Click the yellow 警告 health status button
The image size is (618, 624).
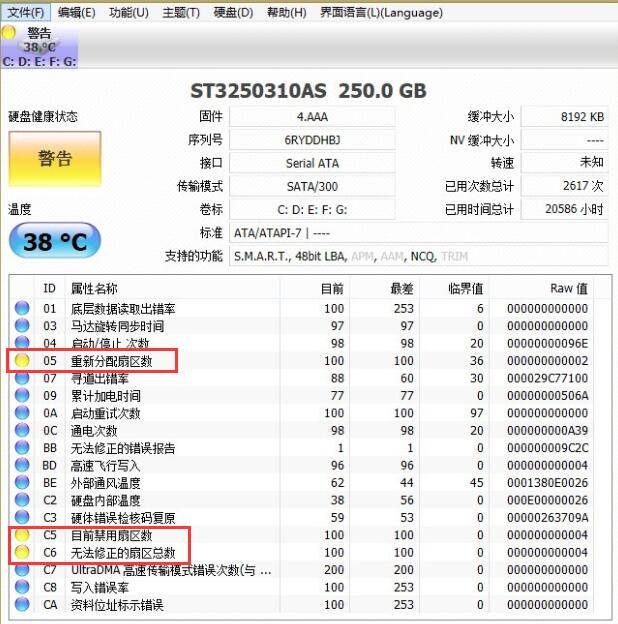click(55, 159)
